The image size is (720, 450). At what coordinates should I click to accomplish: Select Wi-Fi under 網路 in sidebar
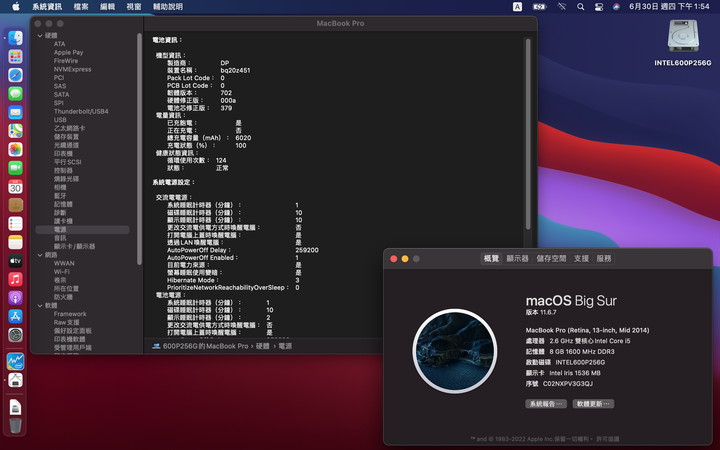pos(62,272)
